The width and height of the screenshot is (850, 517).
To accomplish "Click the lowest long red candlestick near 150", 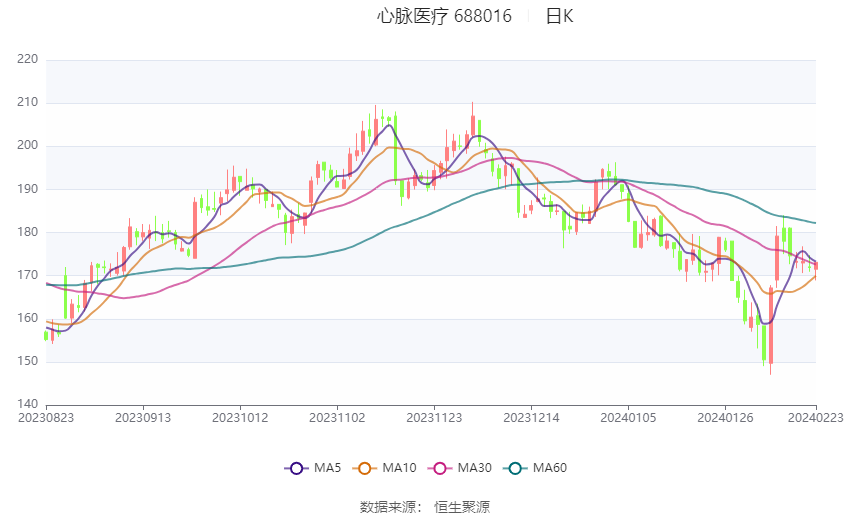I will (770, 326).
